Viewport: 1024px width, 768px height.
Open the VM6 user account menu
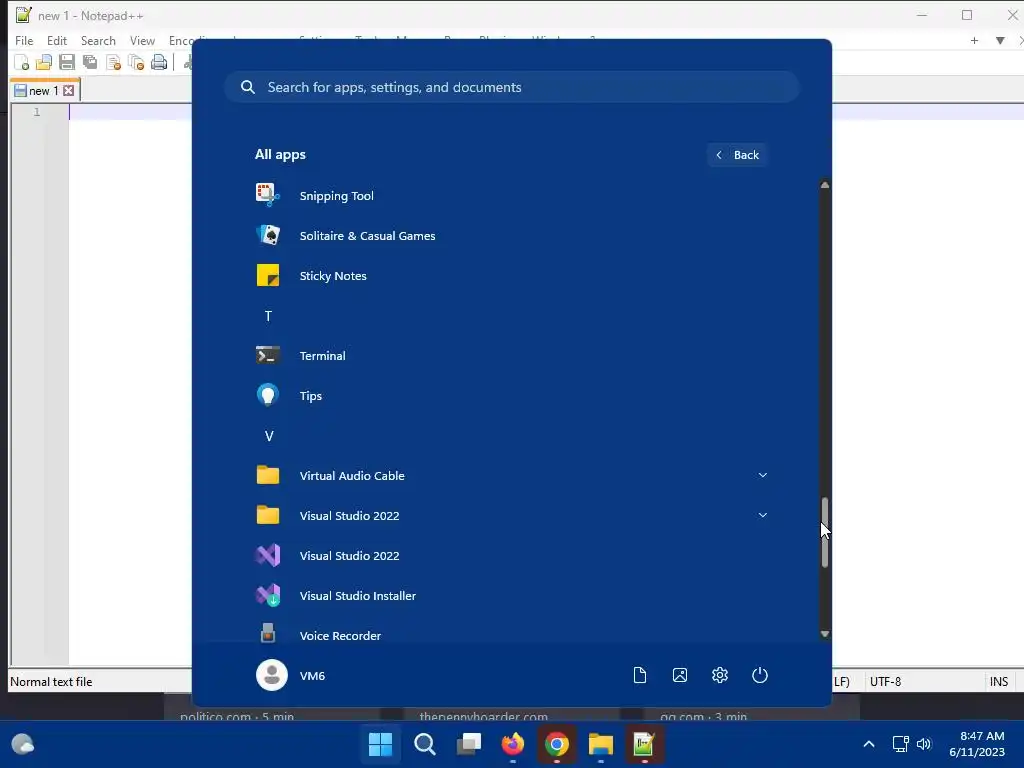point(291,675)
